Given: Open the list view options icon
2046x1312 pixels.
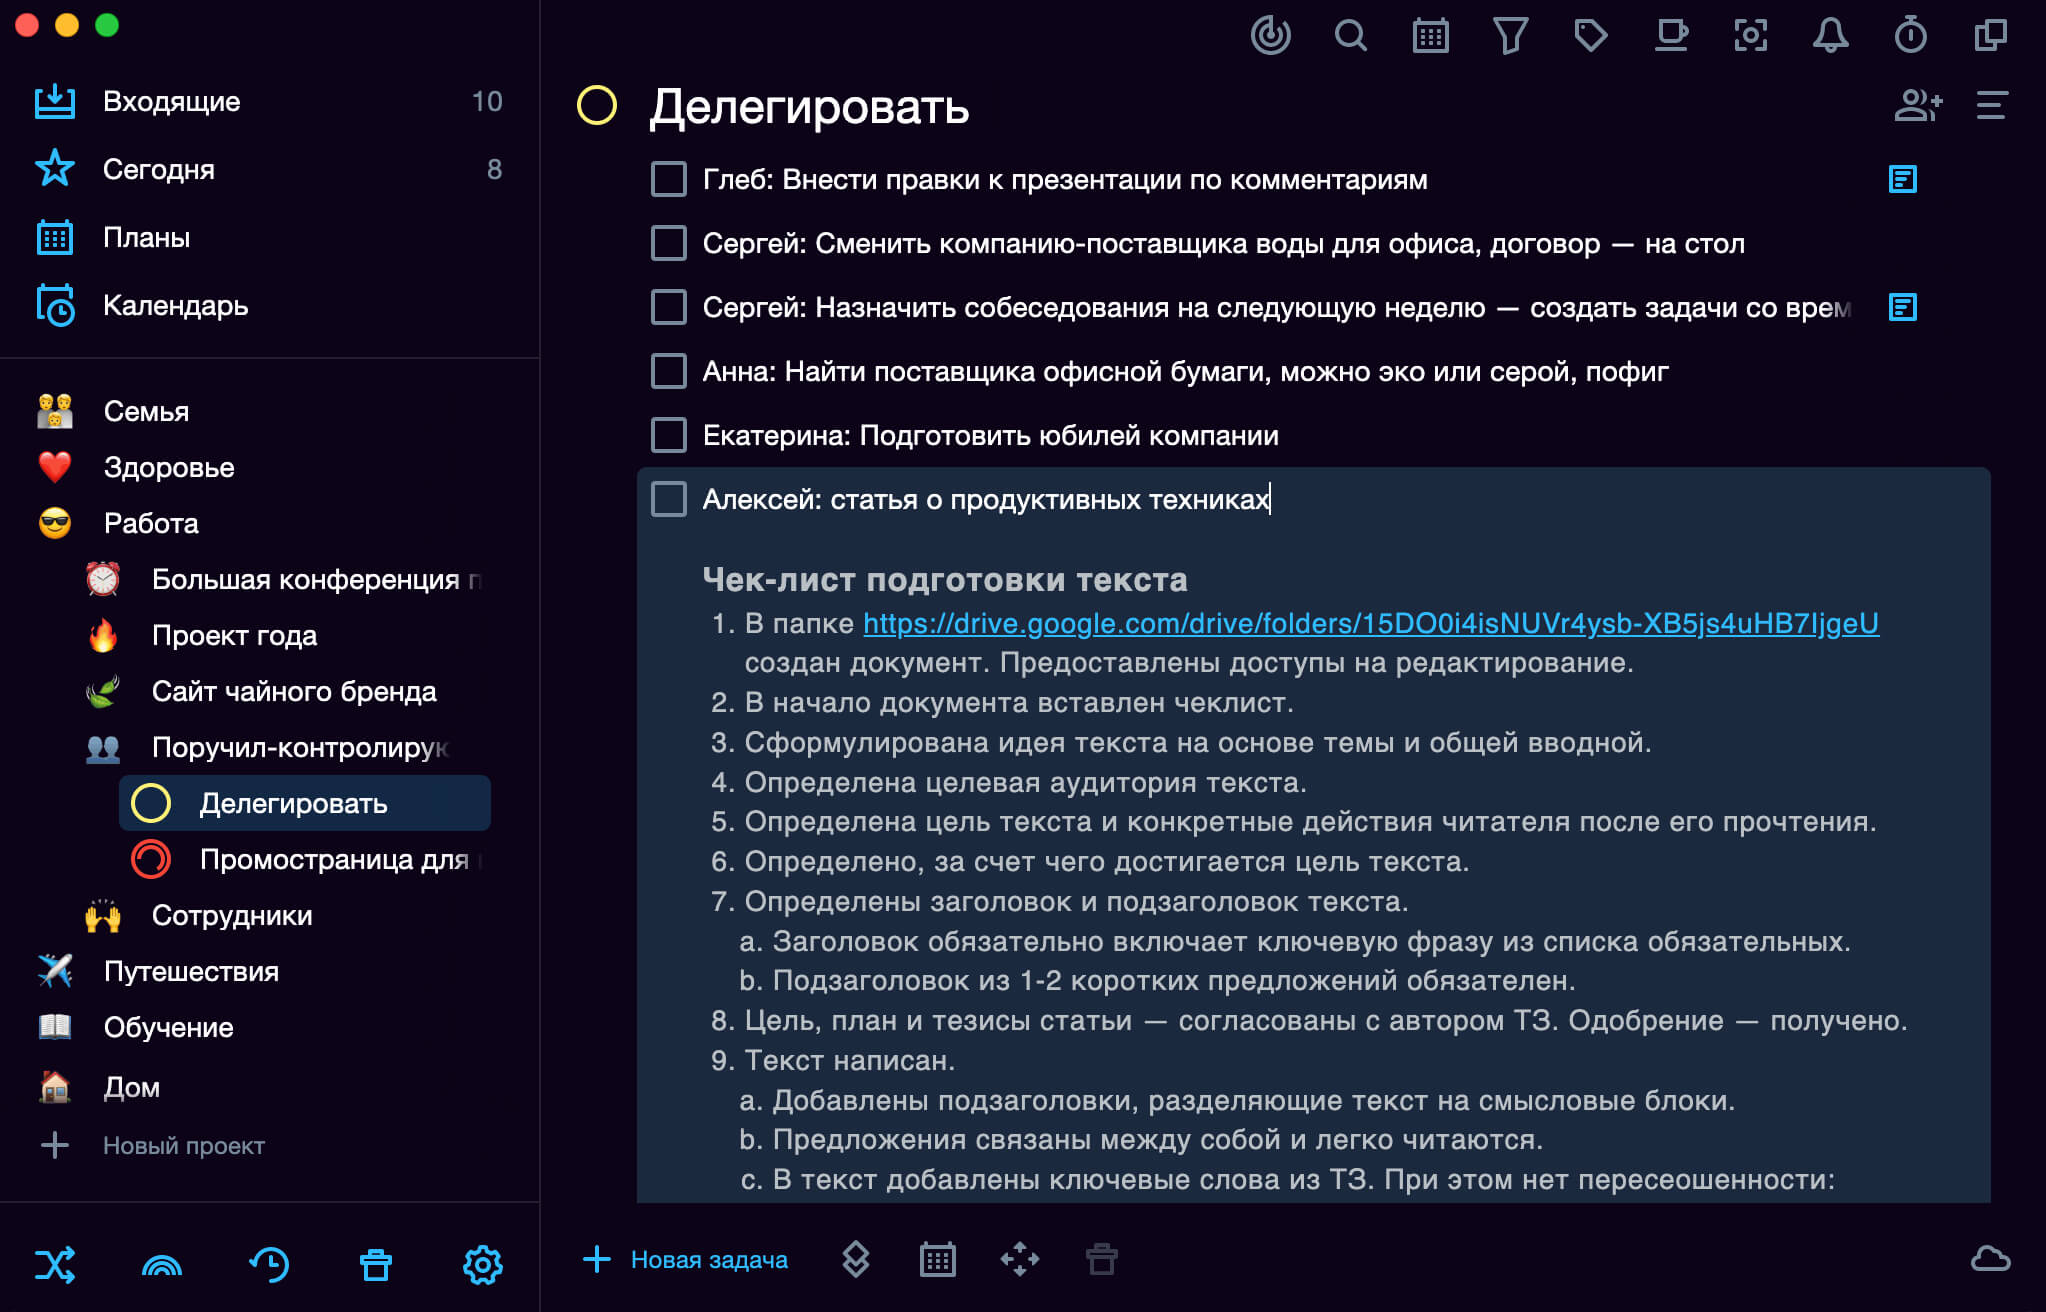Looking at the screenshot, I should (1991, 105).
